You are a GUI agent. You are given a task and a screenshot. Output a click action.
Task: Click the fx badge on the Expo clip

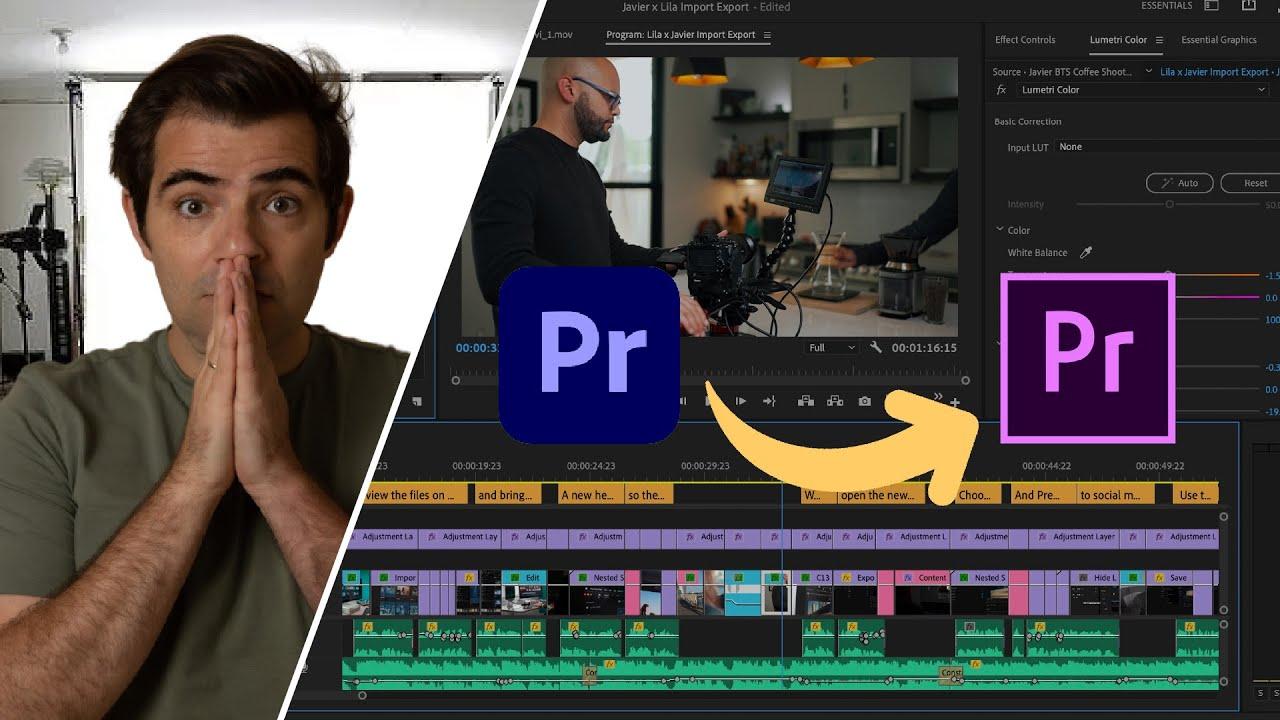(x=846, y=578)
